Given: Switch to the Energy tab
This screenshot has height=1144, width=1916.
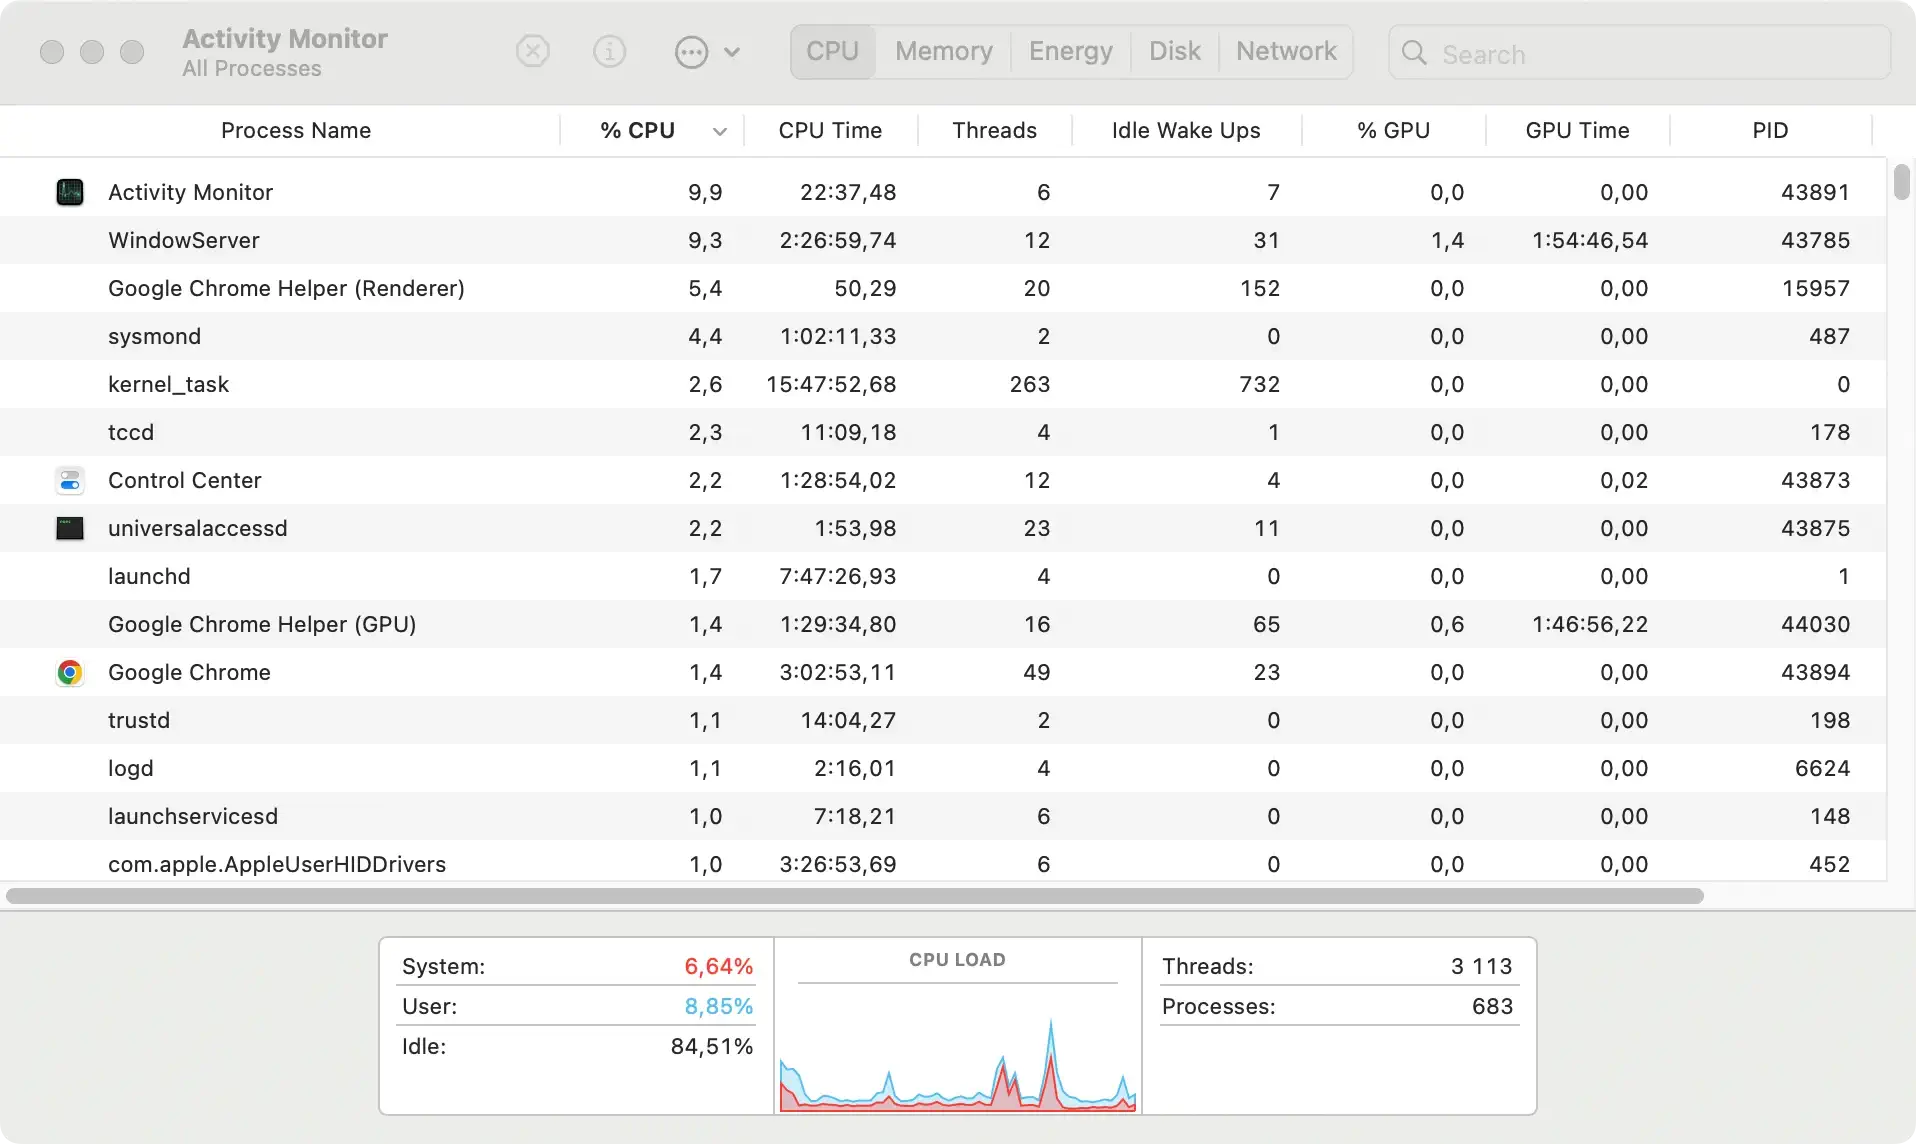Looking at the screenshot, I should (x=1070, y=51).
